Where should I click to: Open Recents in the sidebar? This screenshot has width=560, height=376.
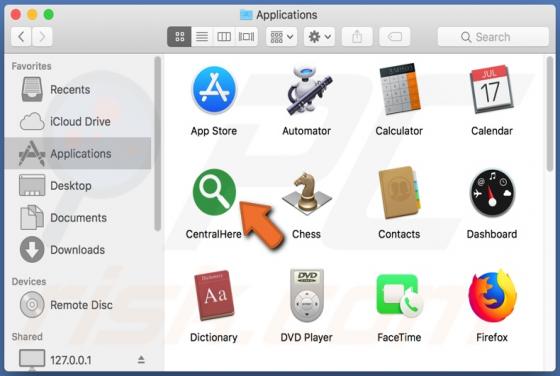[78, 89]
